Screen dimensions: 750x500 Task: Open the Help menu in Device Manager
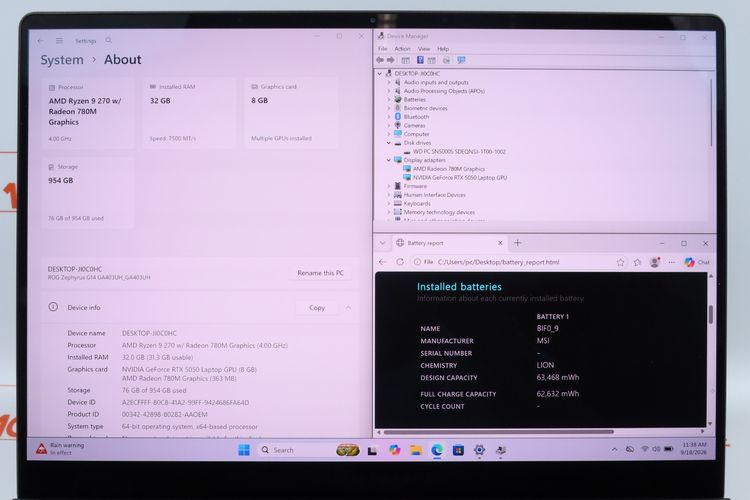tap(443, 49)
